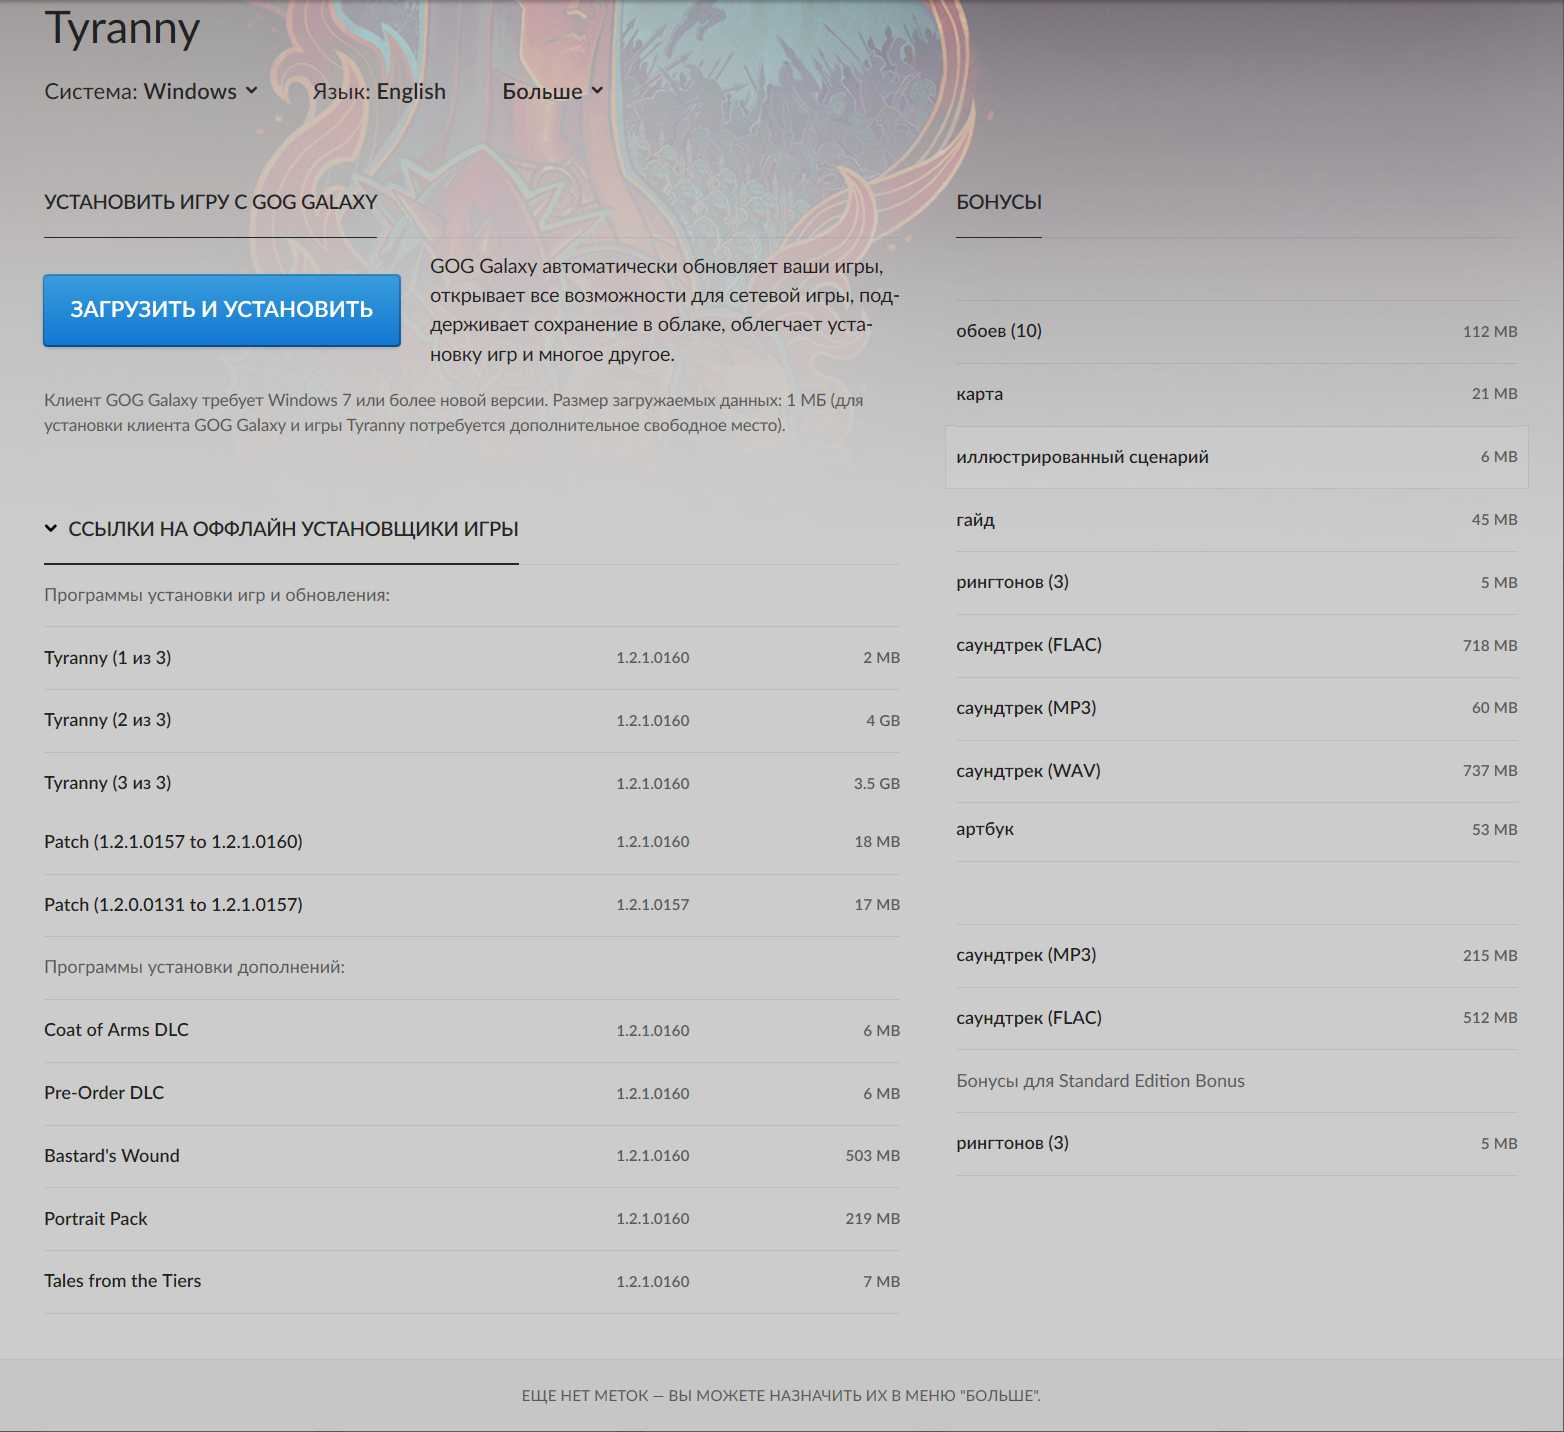
Task: Download Tales from the Tiers installer
Action: click(x=472, y=1281)
